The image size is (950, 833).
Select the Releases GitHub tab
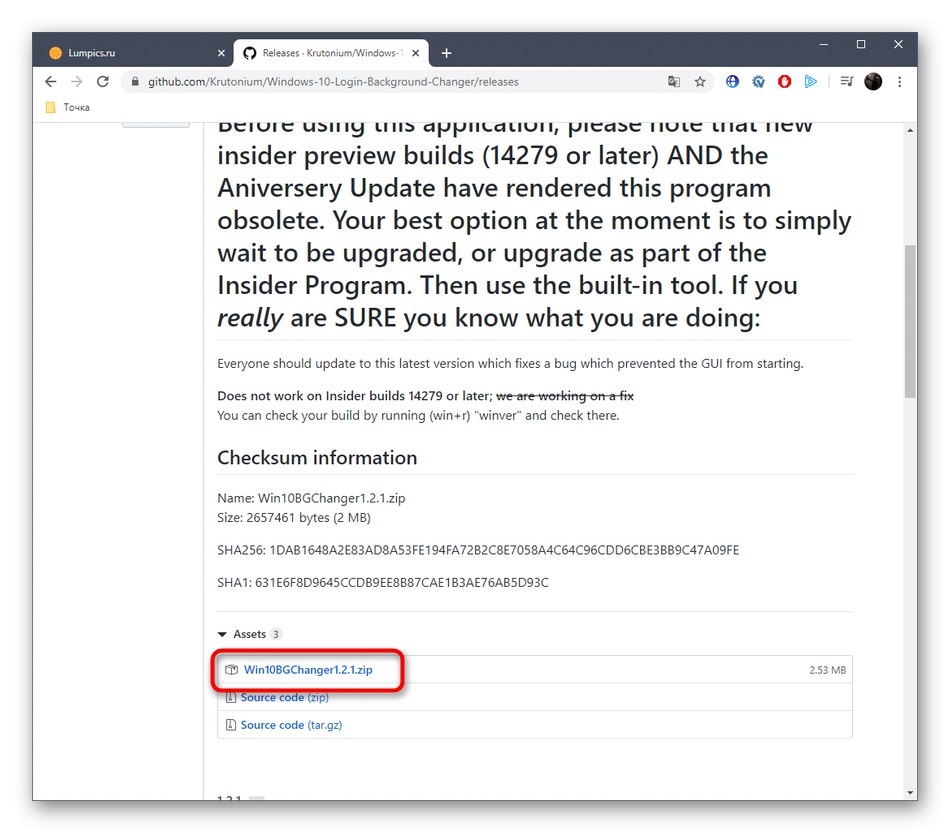330,52
